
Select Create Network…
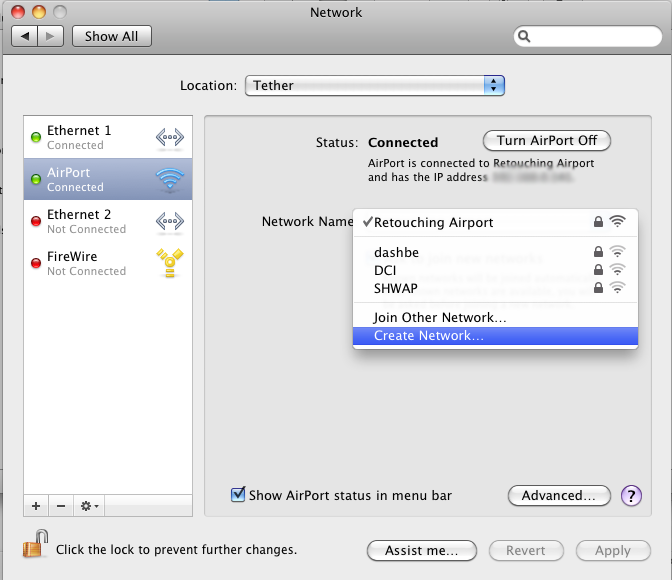pyautogui.click(x=495, y=336)
